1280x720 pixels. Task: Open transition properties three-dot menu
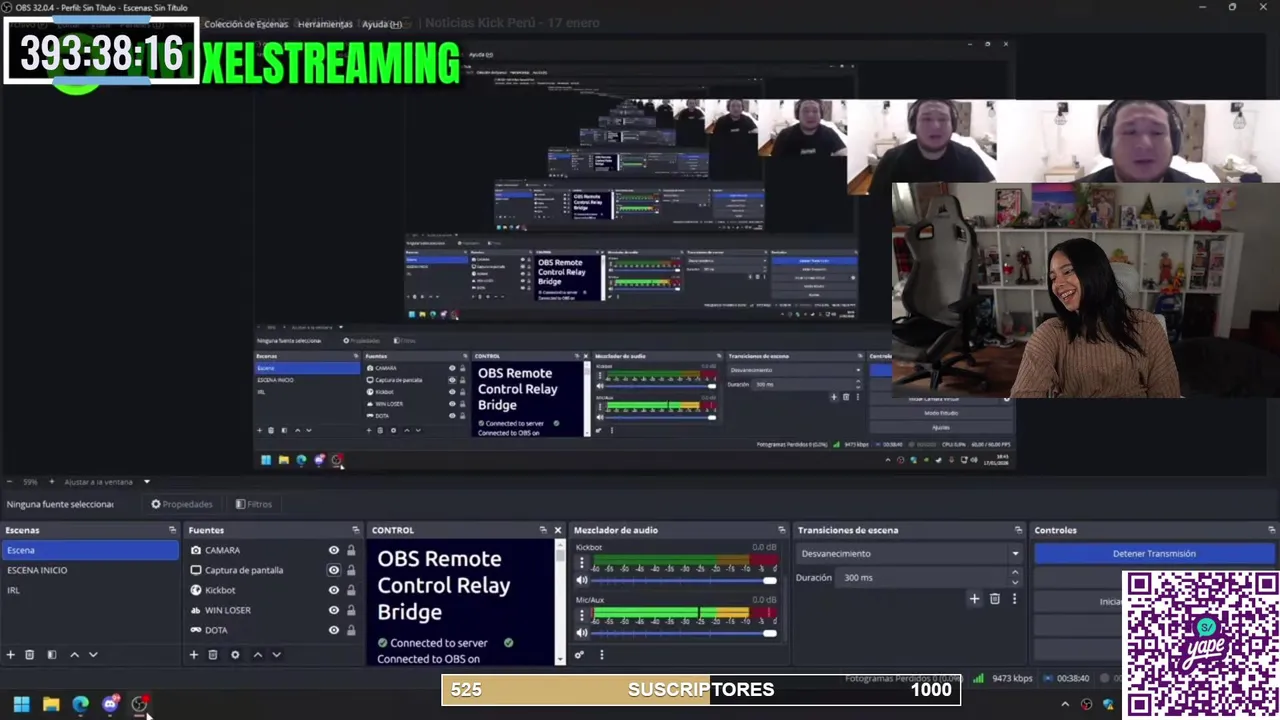[x=1014, y=599]
